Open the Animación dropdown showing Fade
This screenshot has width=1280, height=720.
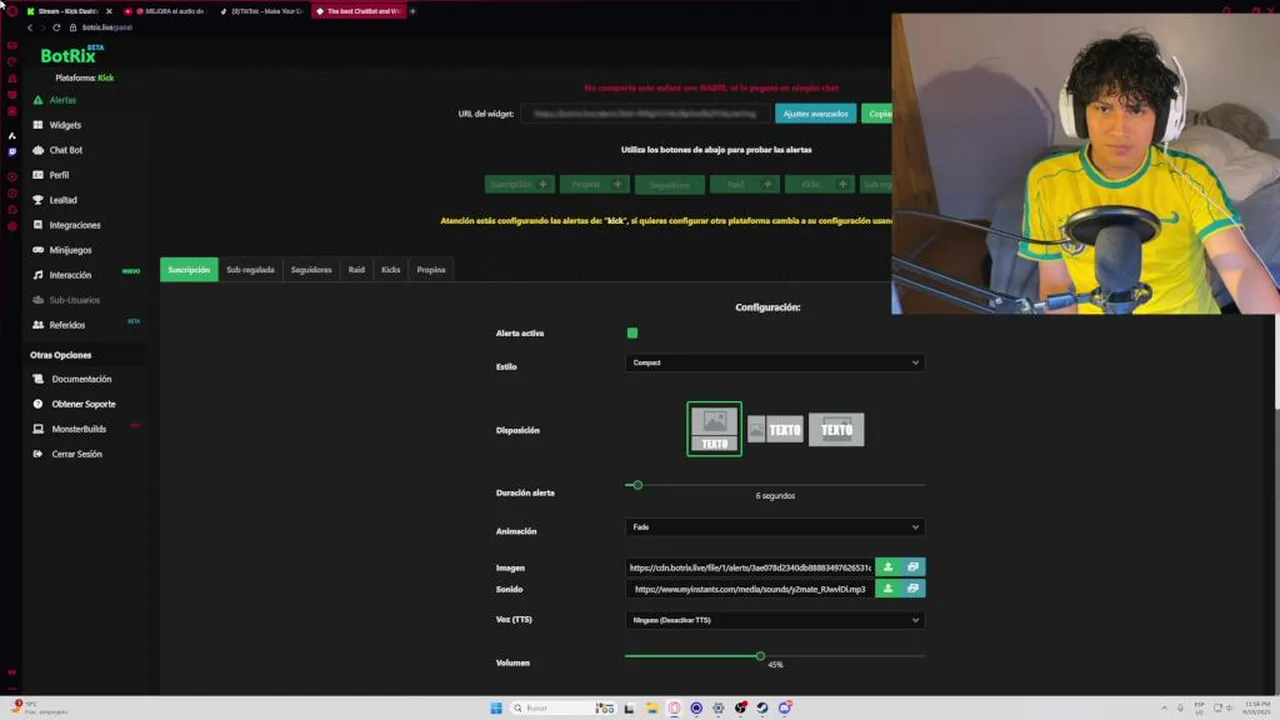tap(775, 527)
